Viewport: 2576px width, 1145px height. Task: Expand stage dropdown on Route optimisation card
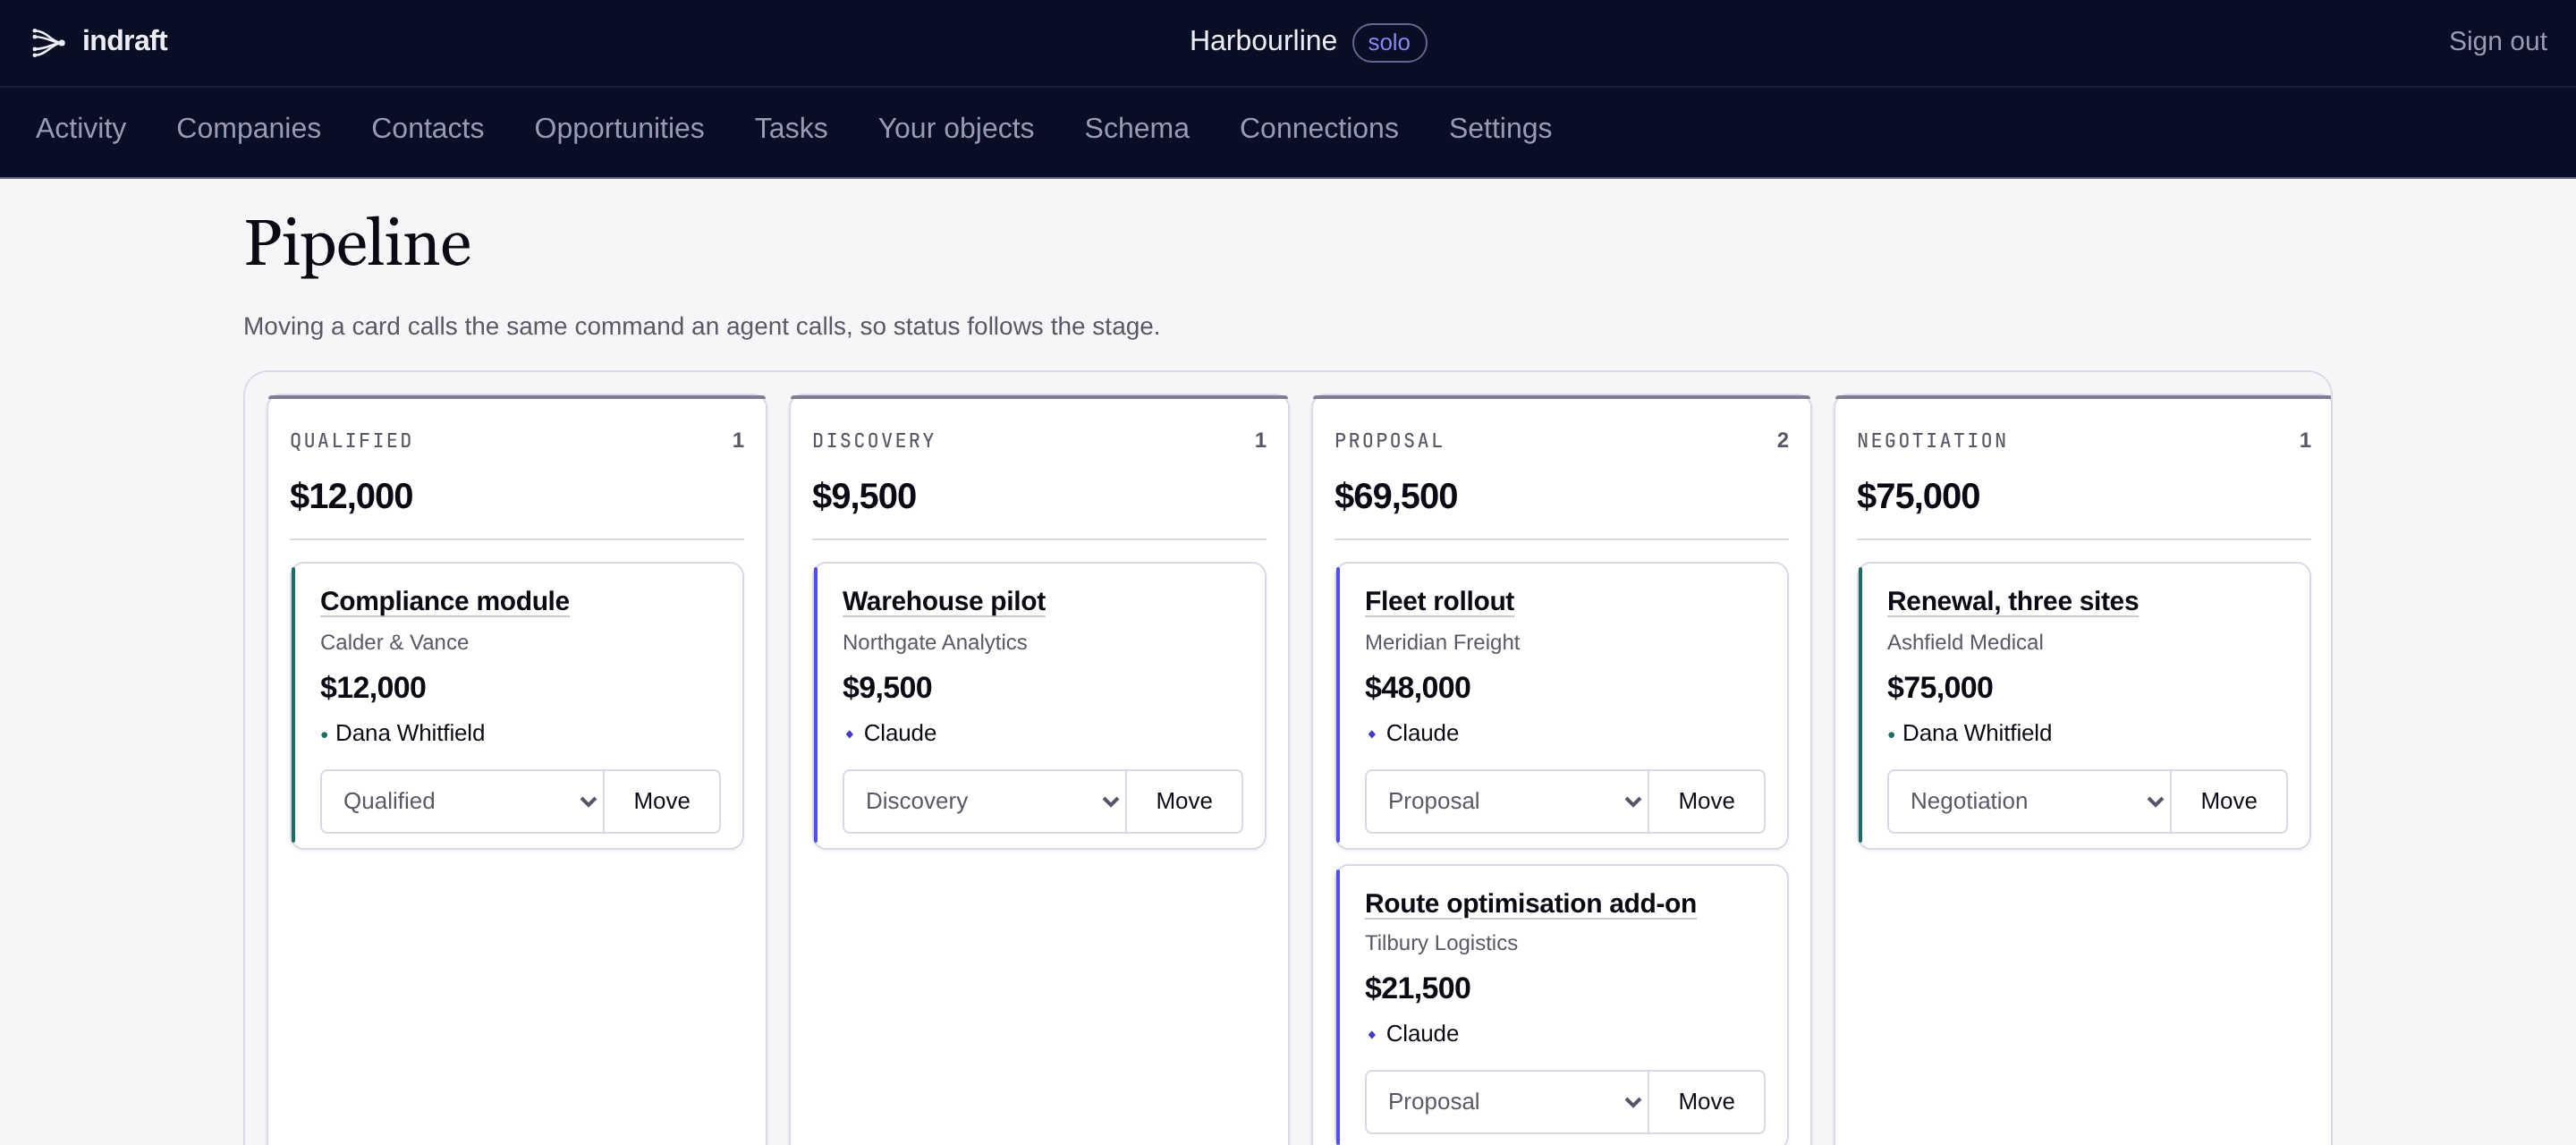(1506, 1101)
